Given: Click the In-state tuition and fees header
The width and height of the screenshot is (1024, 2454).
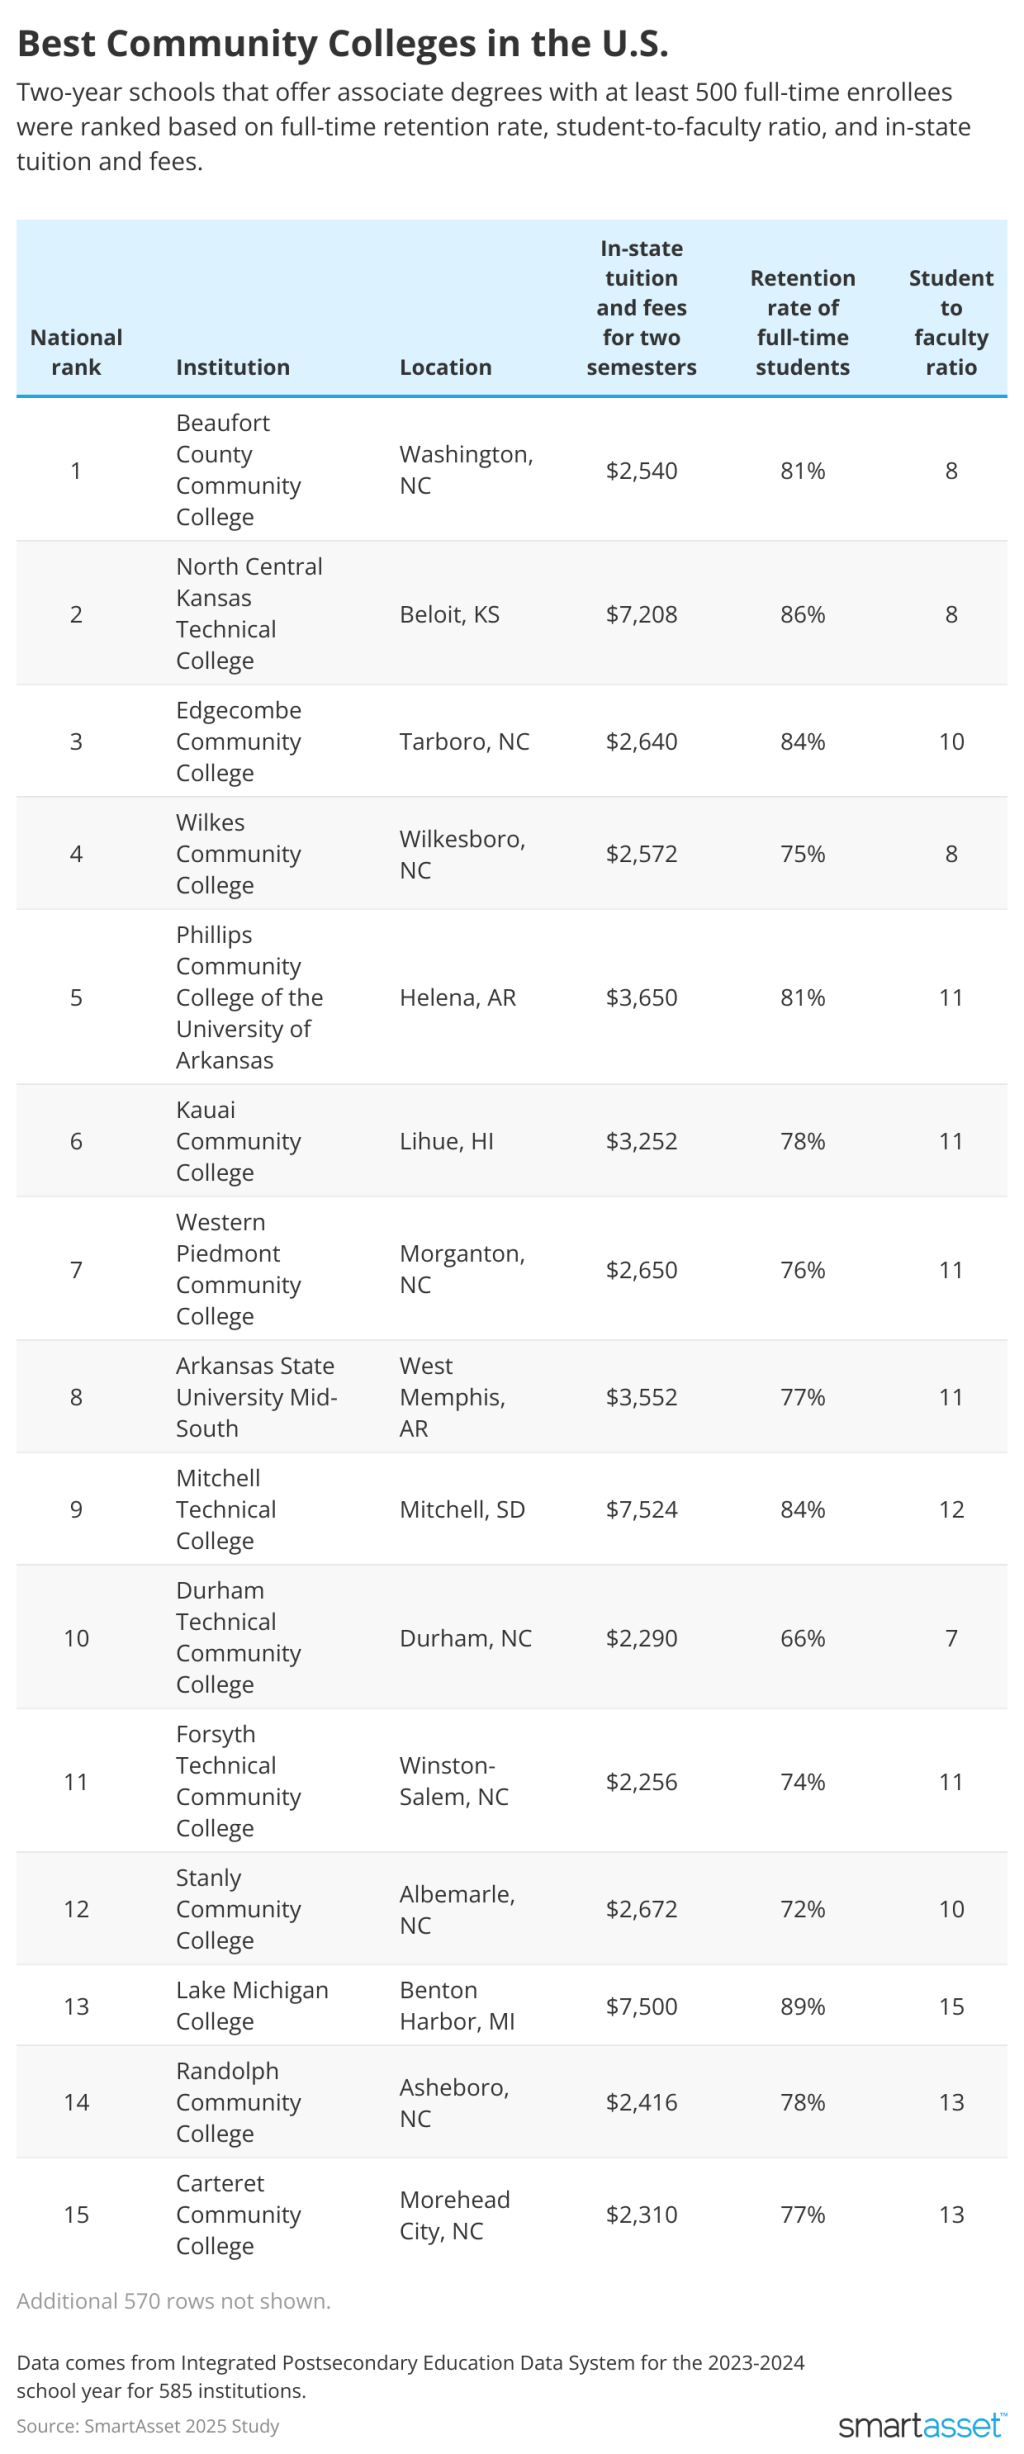Looking at the screenshot, I should [x=641, y=308].
